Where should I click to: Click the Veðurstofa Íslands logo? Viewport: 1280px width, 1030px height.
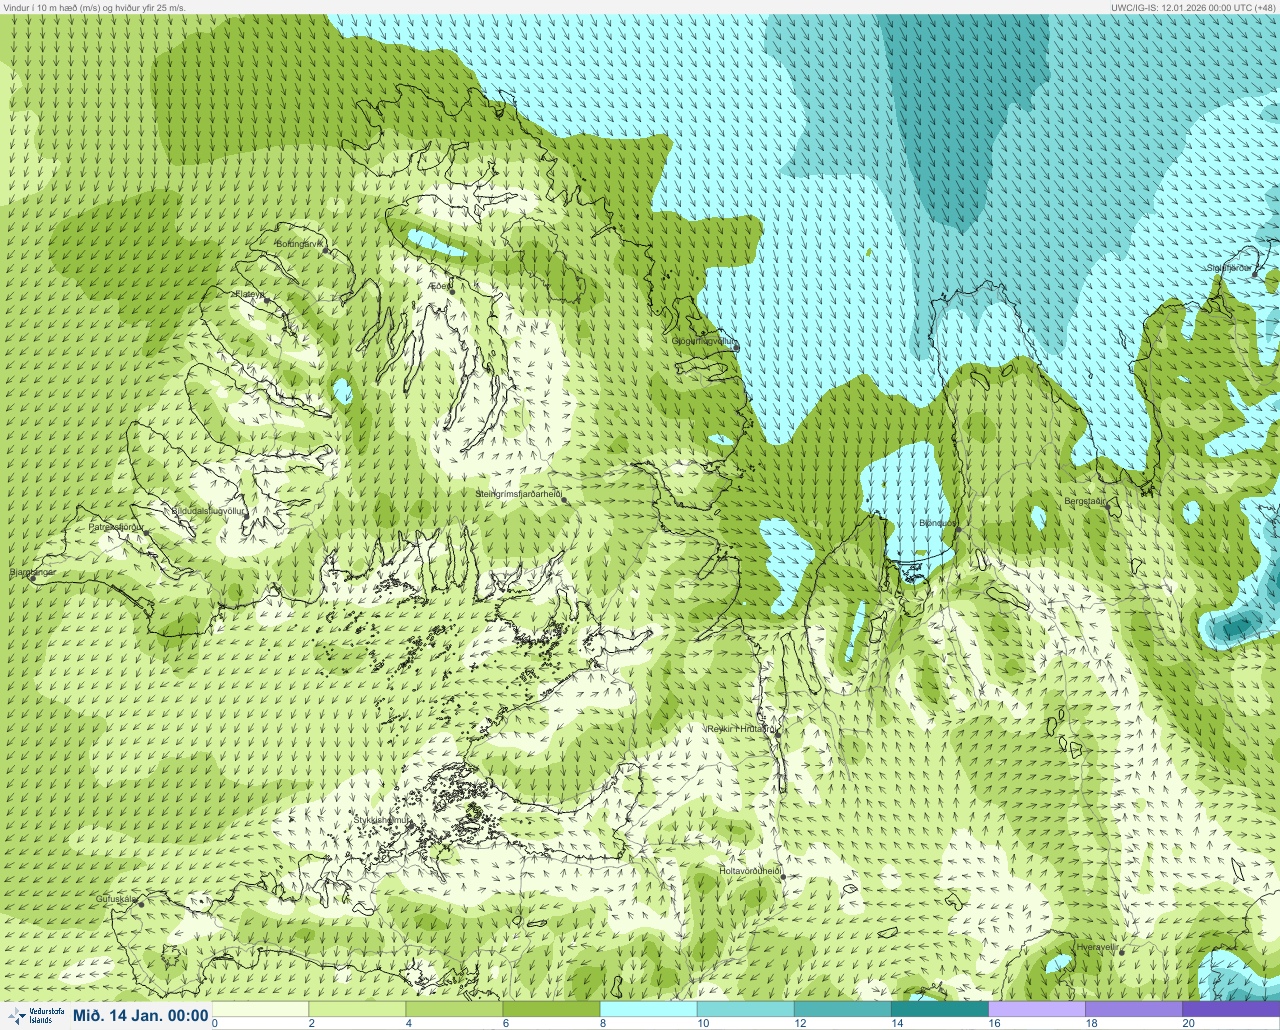(34, 1016)
